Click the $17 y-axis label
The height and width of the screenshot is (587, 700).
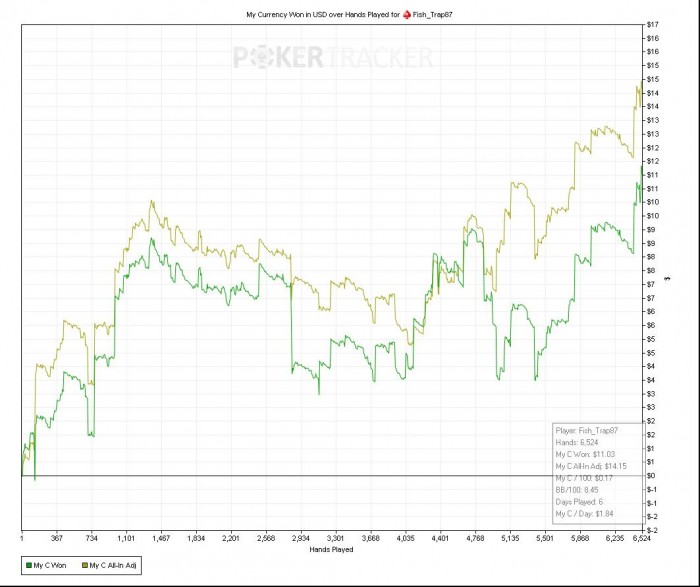652,25
